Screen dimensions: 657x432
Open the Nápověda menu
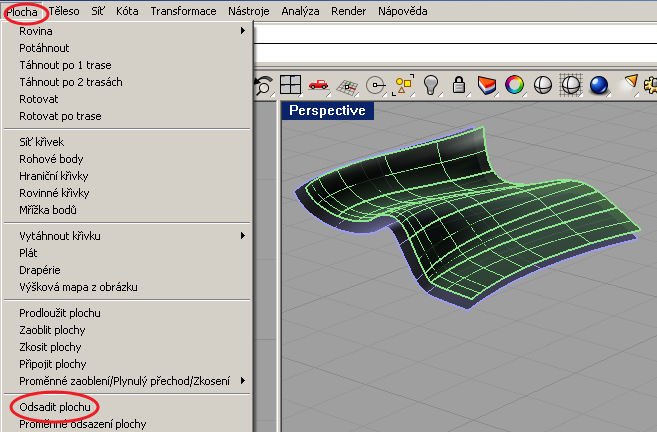(x=402, y=11)
